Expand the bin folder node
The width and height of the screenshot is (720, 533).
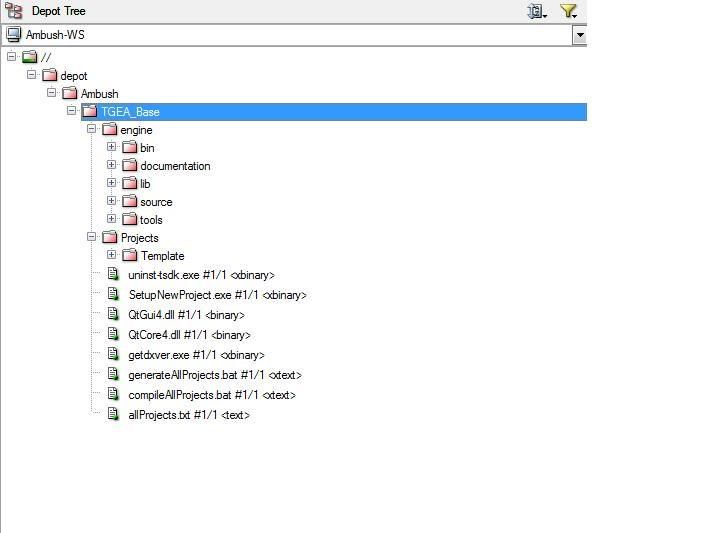click(x=112, y=147)
